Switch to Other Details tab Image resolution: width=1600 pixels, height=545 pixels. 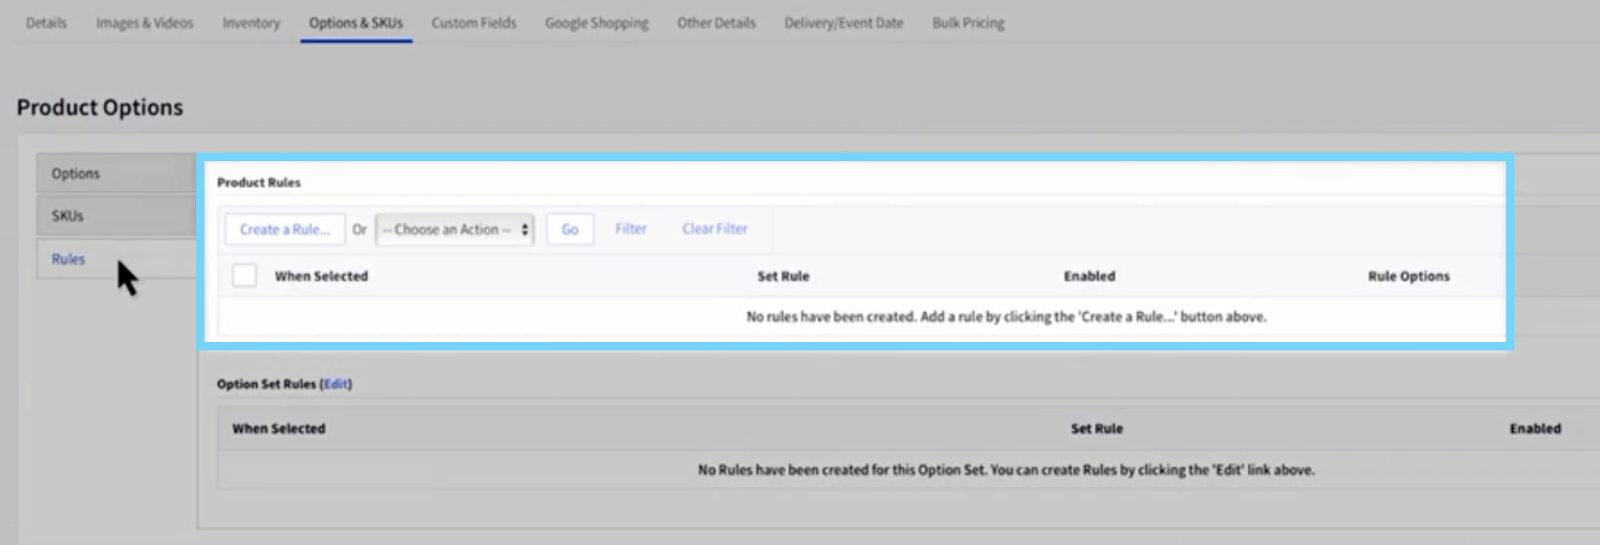click(716, 23)
